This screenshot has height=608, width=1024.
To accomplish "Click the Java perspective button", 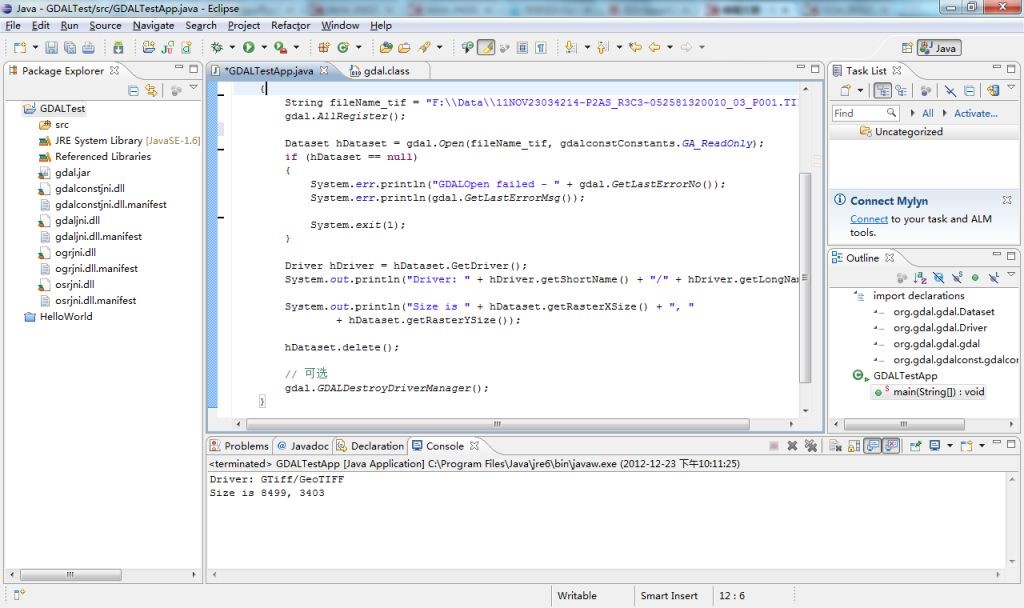I will click(x=939, y=48).
